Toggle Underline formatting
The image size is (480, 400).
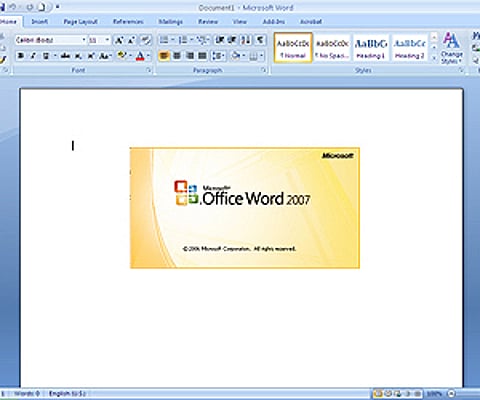point(46,56)
